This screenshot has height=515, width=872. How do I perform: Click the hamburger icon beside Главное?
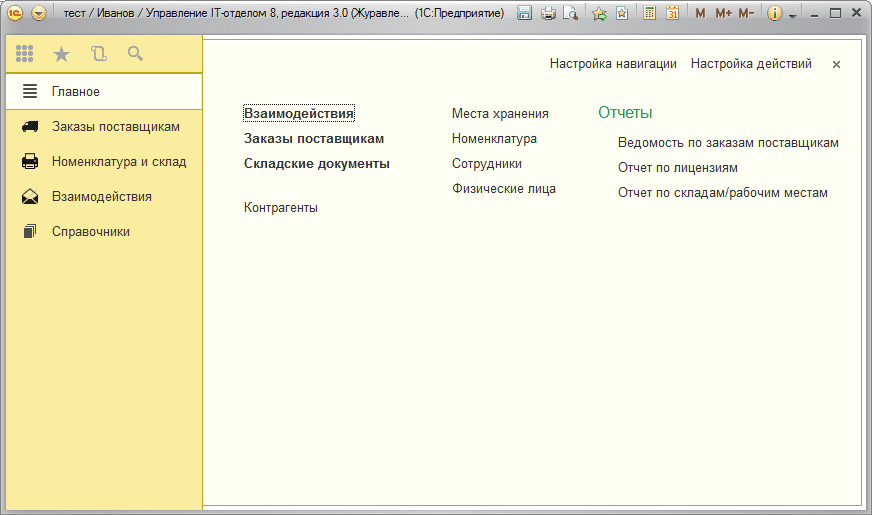[30, 91]
